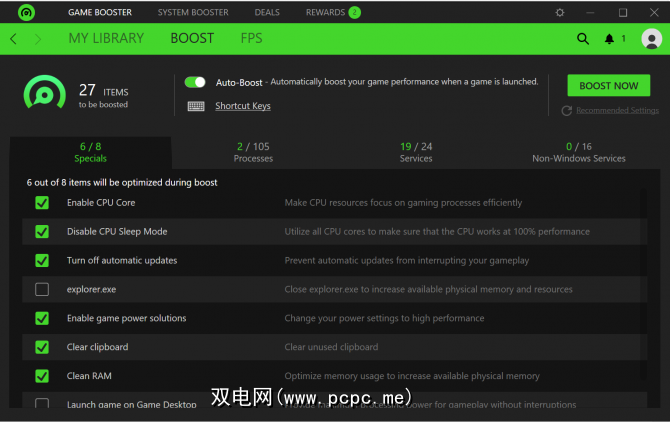Uncheck Enable game power solutions checkbox
This screenshot has height=422, width=670.
tap(42, 318)
